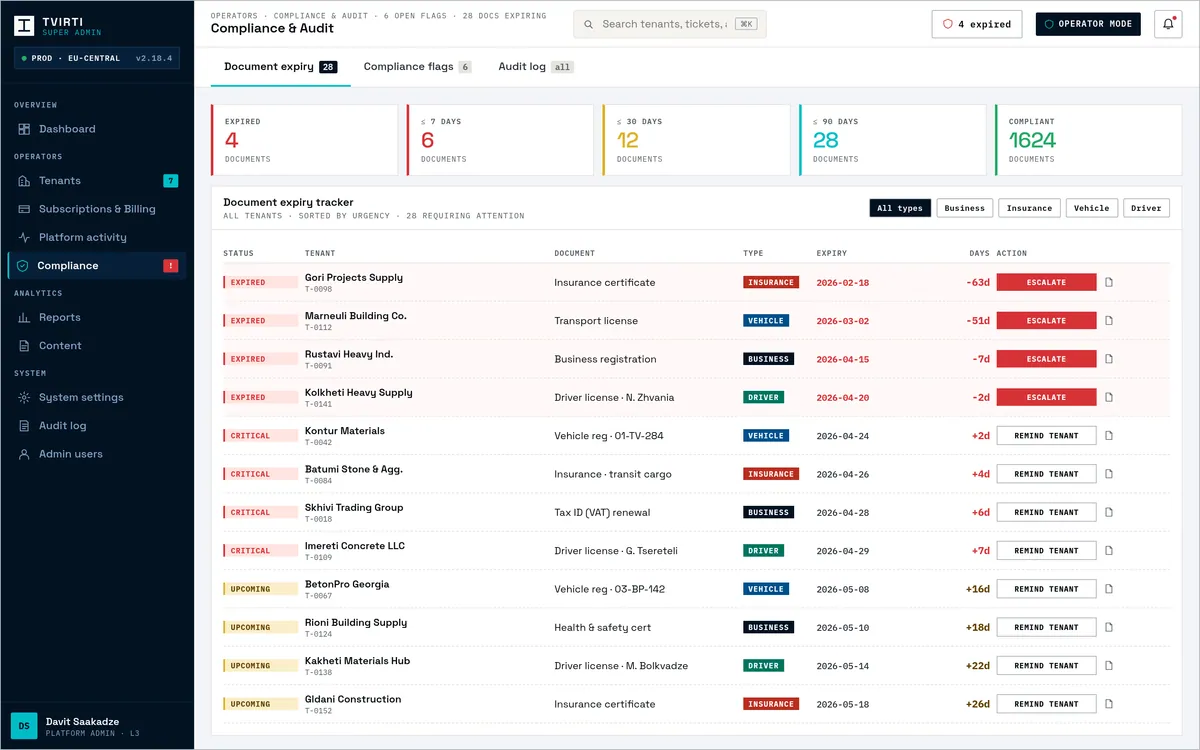Filter documents by Business type

click(x=964, y=208)
